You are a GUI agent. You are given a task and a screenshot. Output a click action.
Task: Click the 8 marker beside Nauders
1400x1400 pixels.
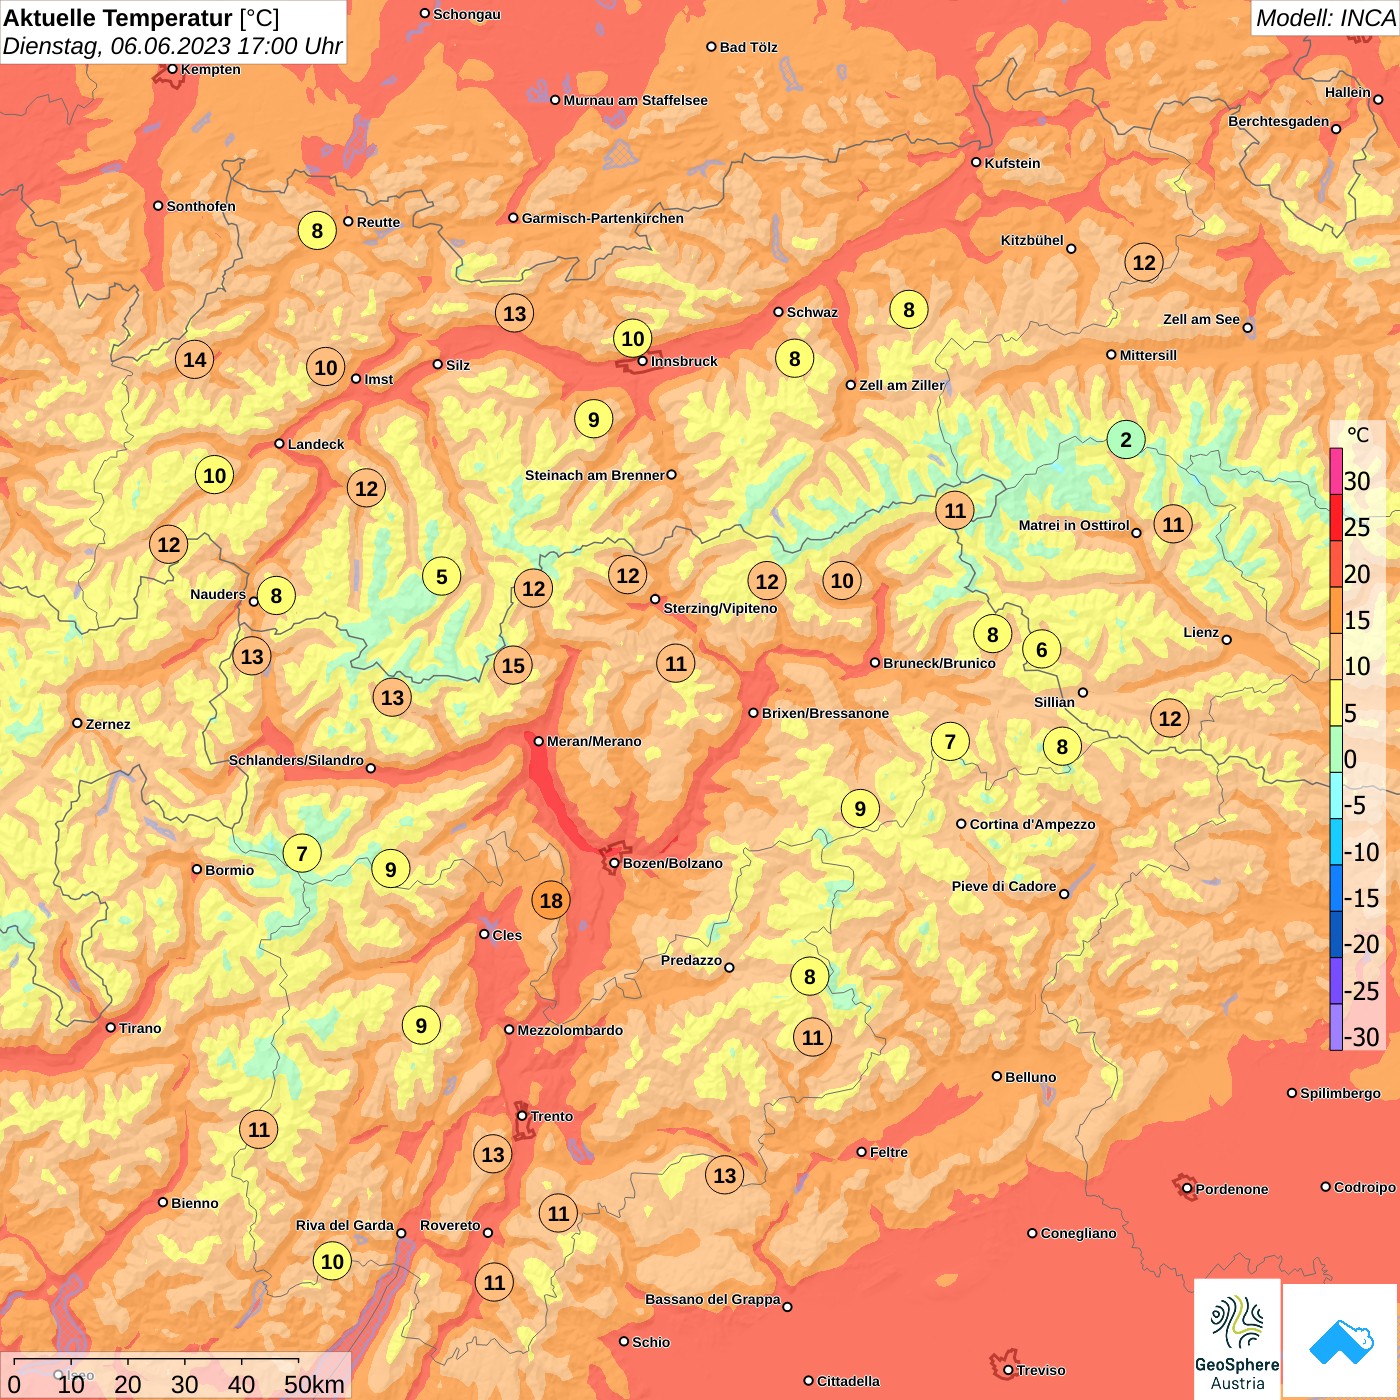[276, 596]
